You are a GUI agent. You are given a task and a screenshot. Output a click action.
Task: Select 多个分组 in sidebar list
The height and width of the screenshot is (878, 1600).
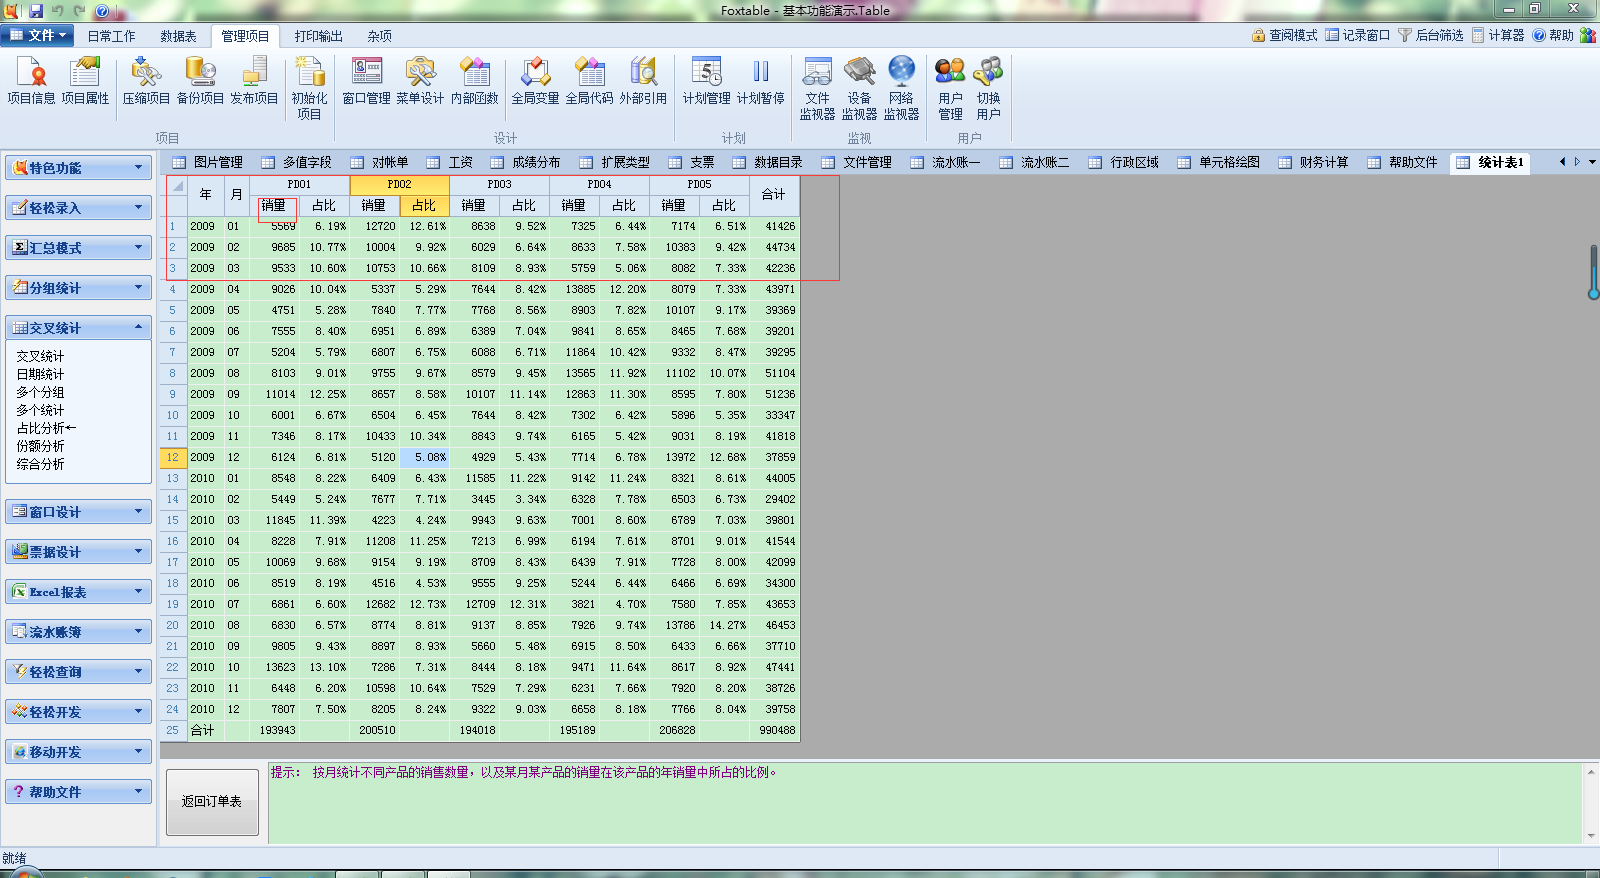(40, 392)
